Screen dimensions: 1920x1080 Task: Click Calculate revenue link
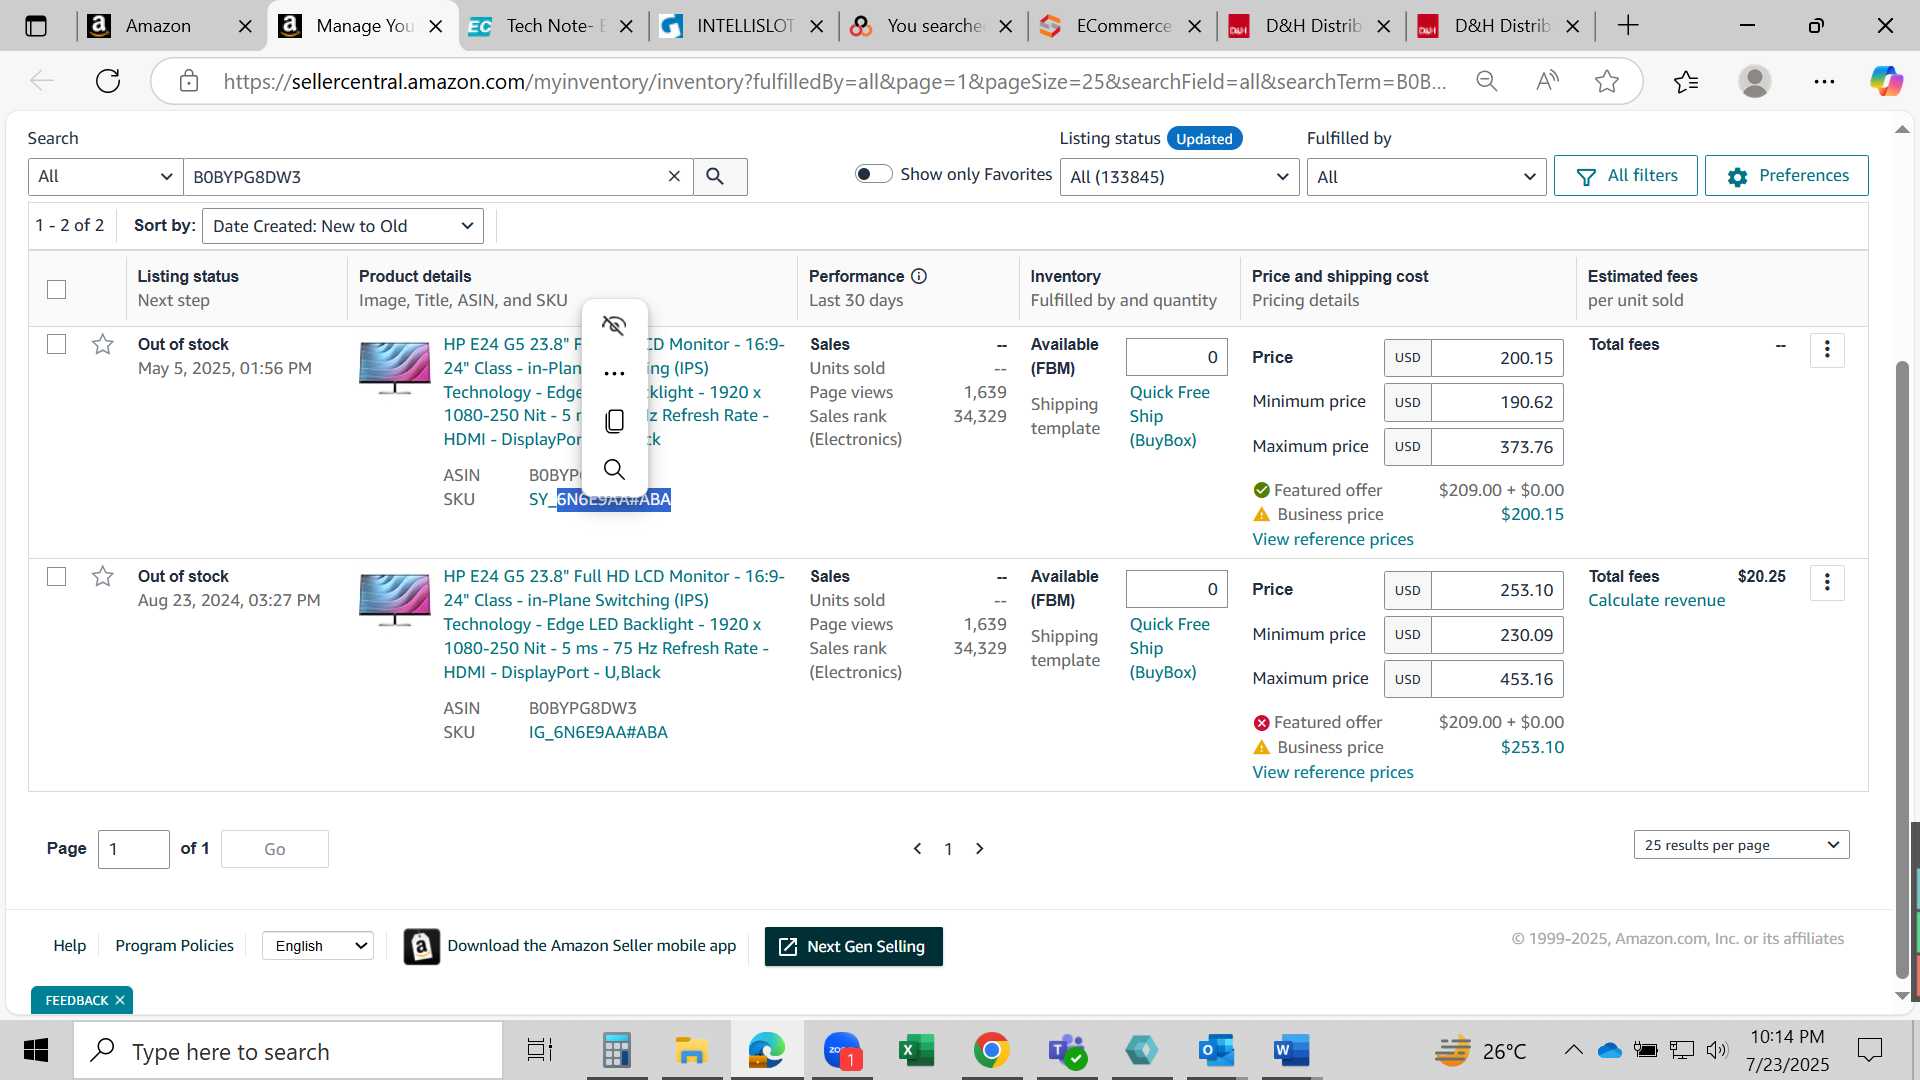[x=1657, y=601]
